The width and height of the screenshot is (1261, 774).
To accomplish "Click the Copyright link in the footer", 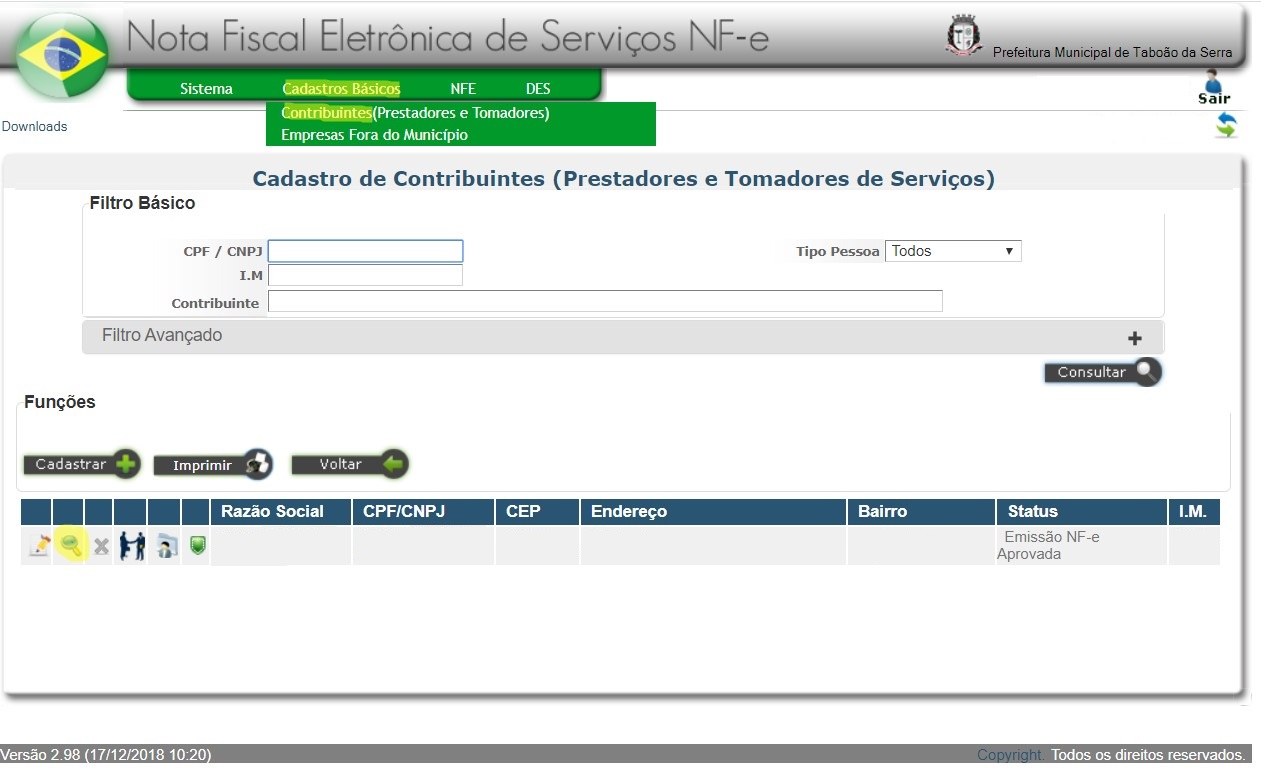I will 1011,755.
